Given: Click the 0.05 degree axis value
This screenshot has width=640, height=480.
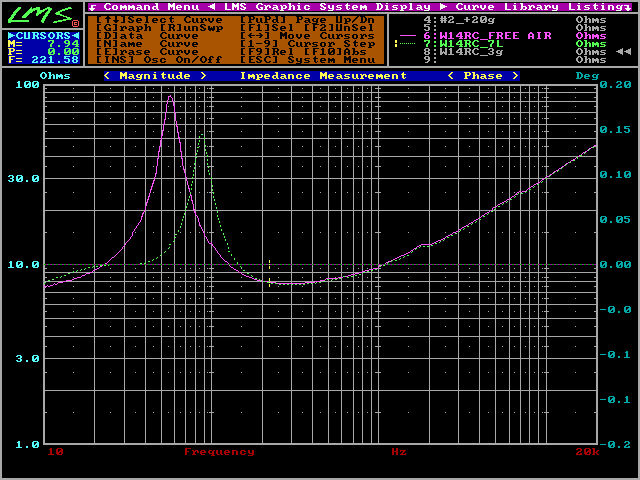Looking at the screenshot, I should [616, 220].
